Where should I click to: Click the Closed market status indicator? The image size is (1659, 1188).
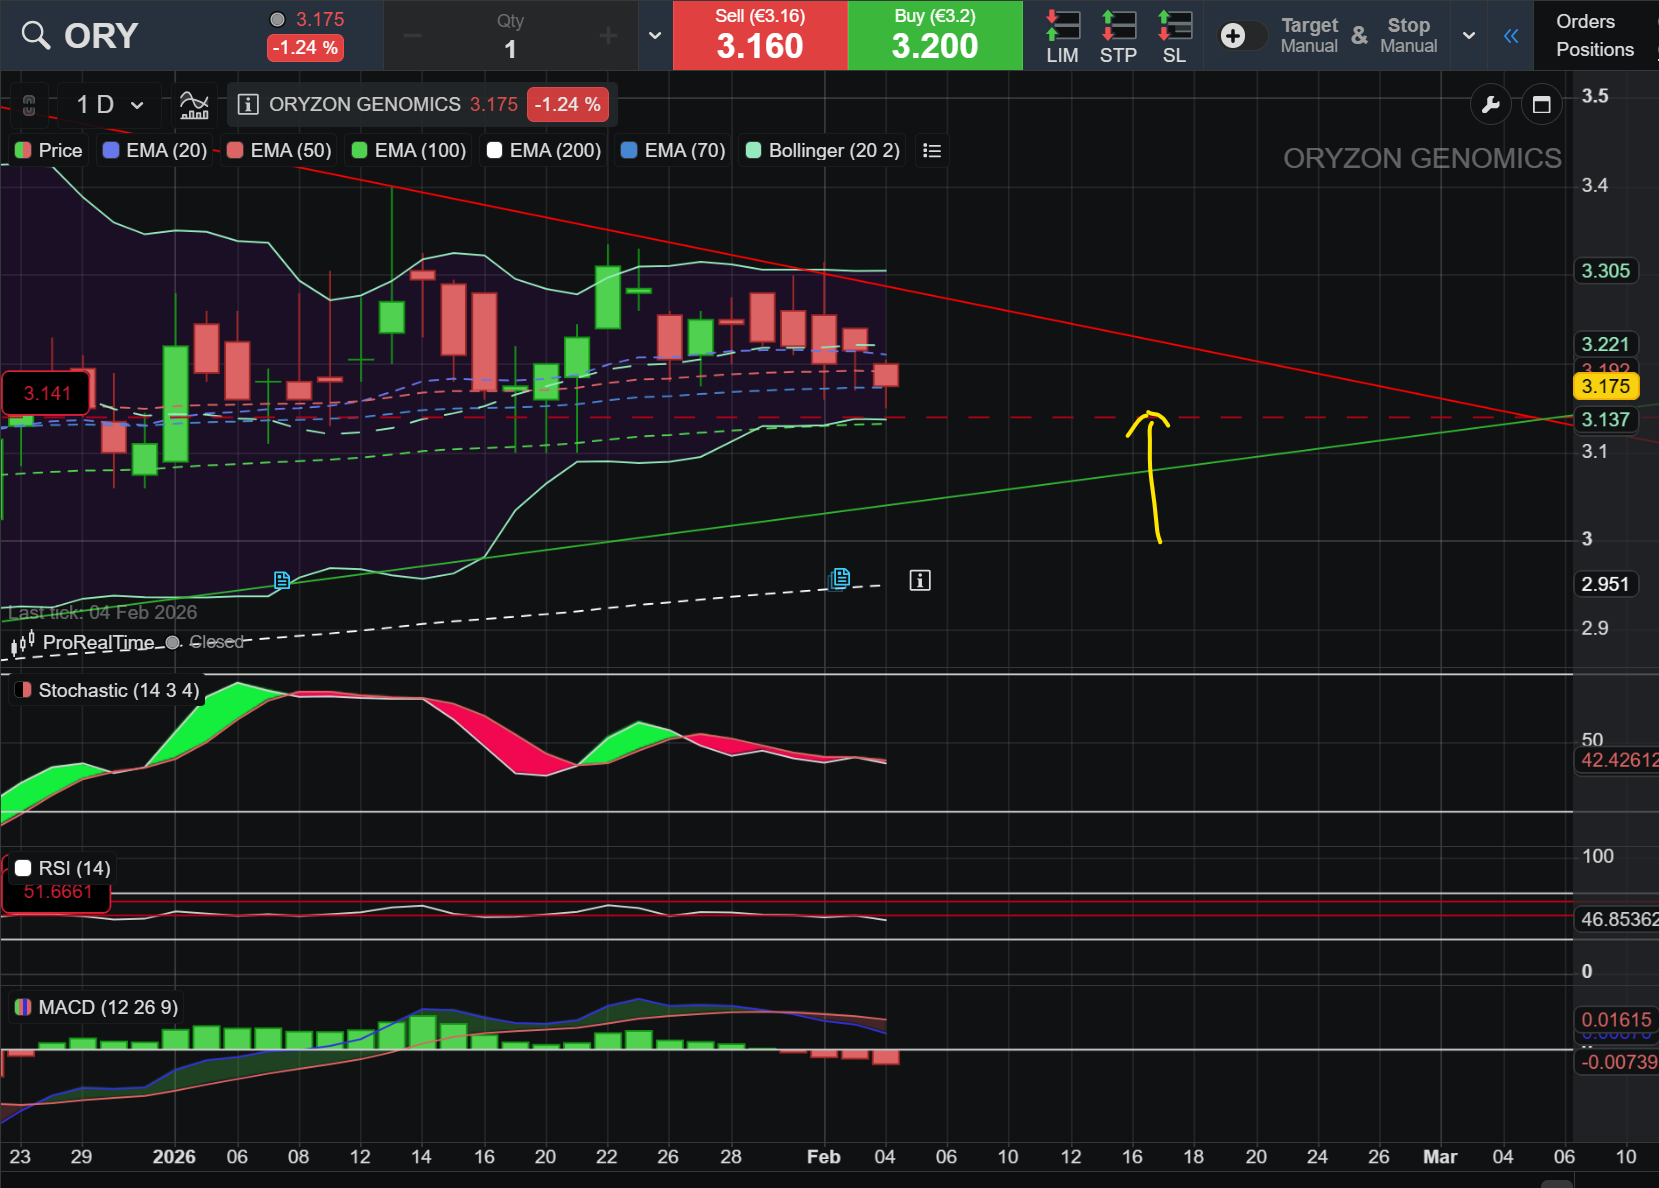point(206,642)
